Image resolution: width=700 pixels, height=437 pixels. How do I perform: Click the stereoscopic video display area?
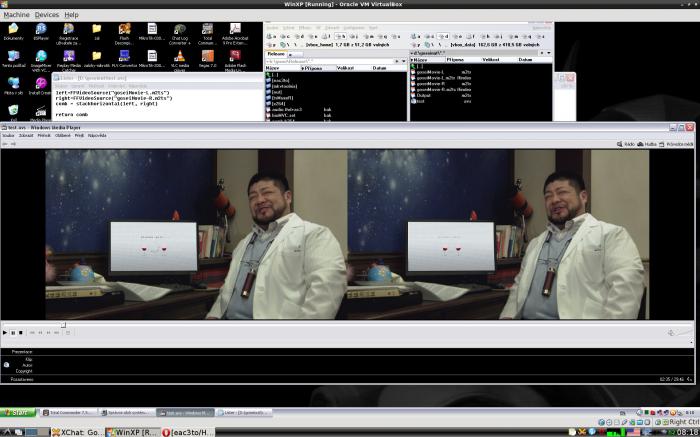347,234
